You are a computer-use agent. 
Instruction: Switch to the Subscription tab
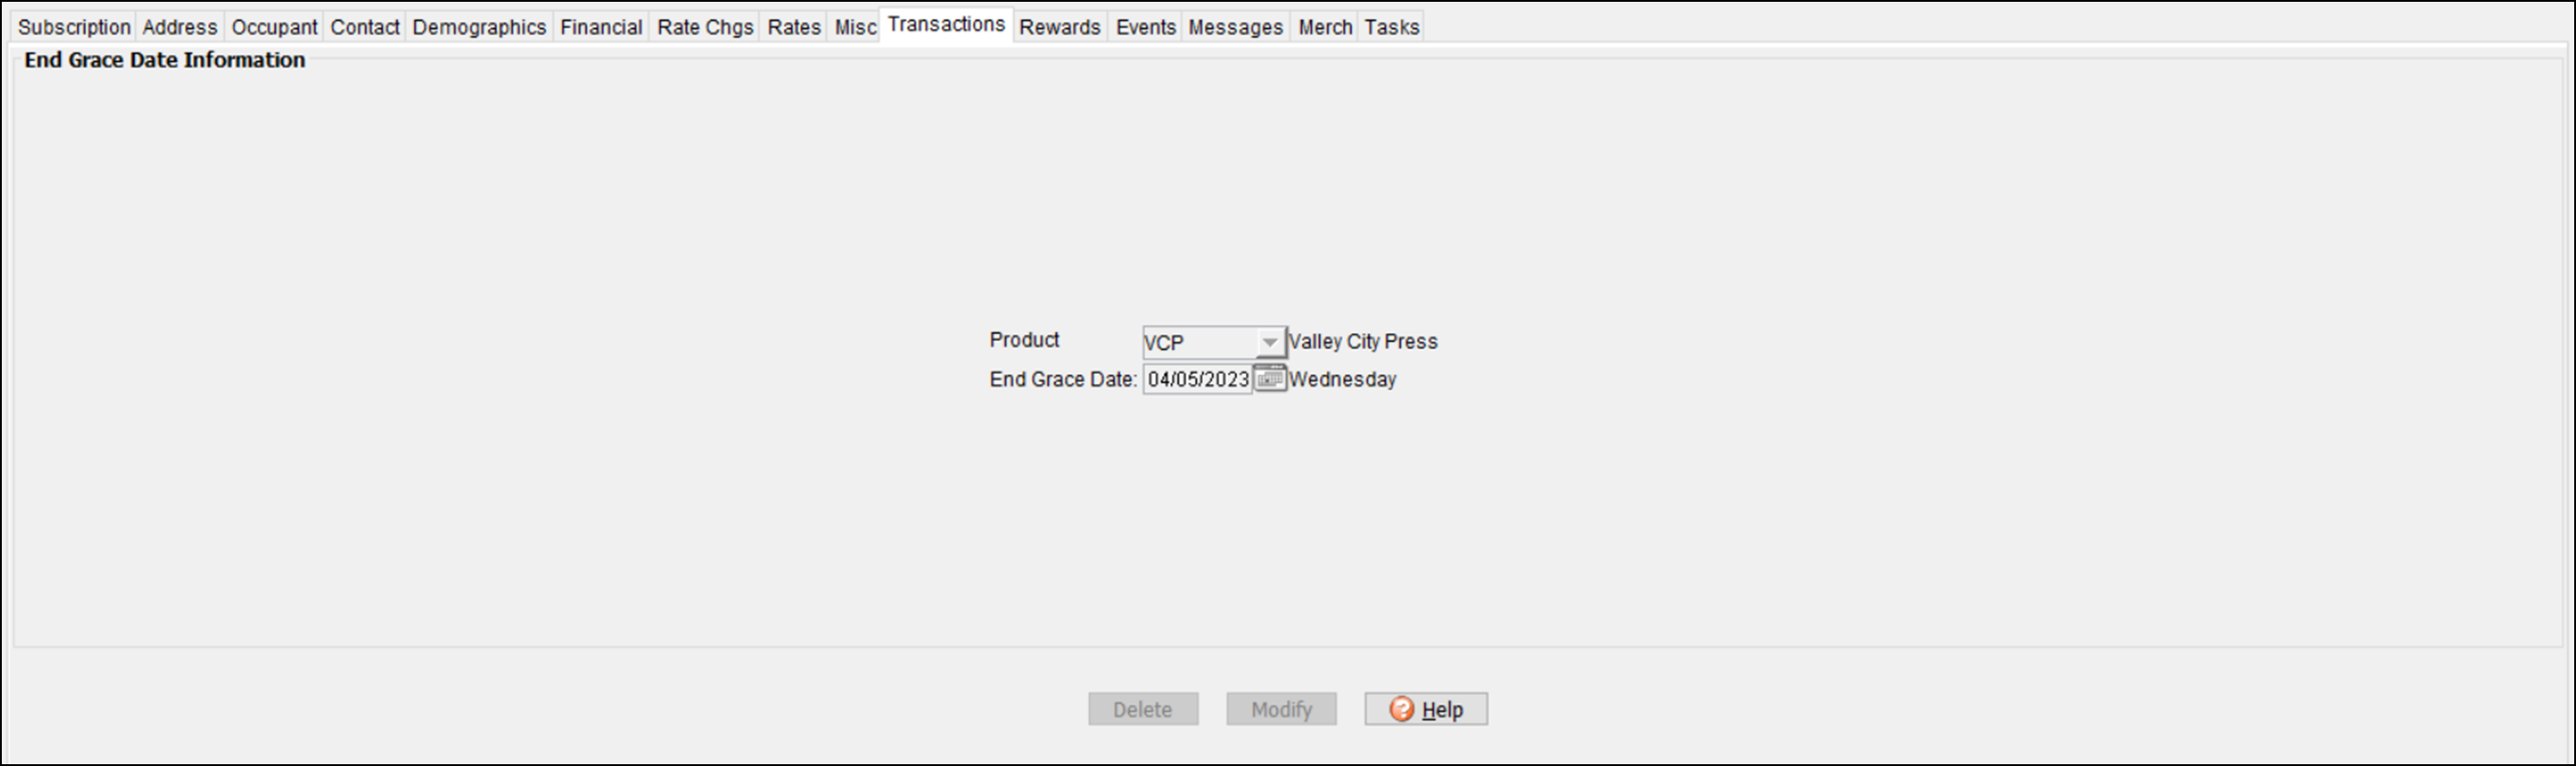point(74,27)
